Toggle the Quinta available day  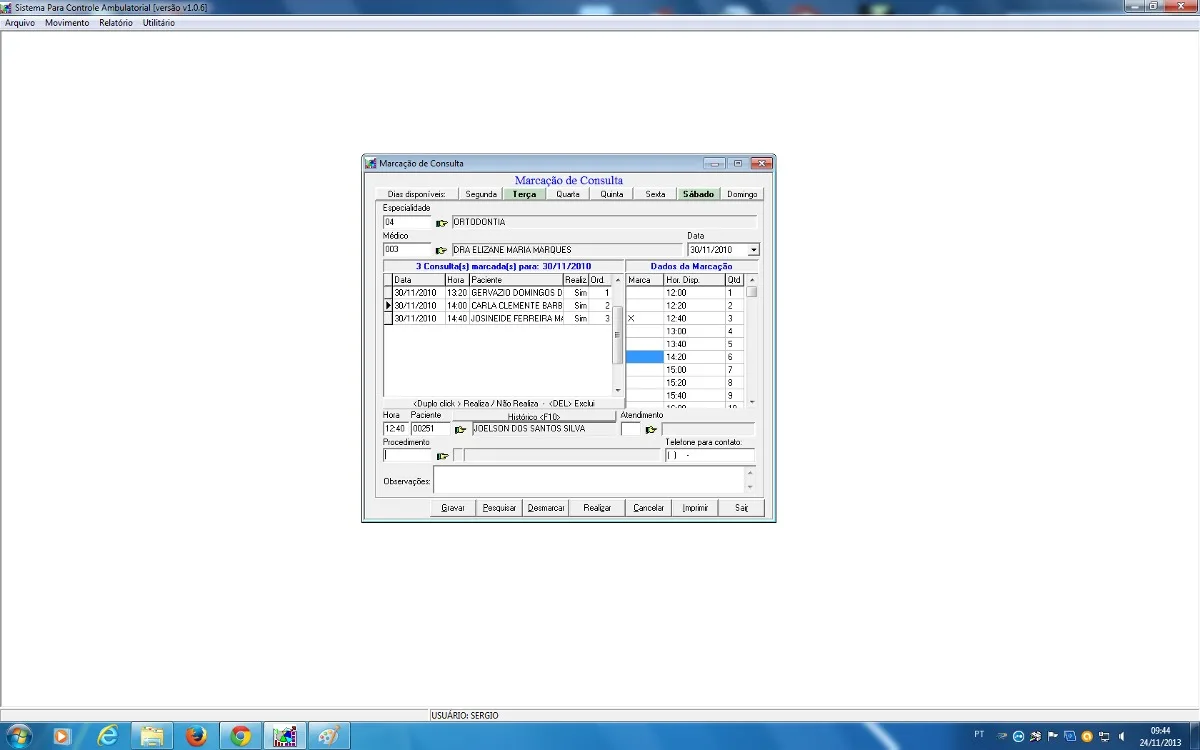coord(611,194)
